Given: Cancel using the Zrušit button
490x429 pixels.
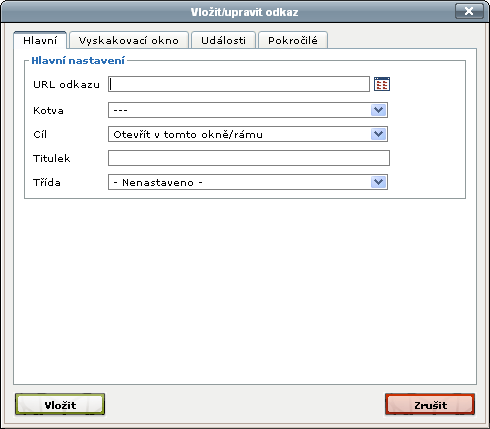Looking at the screenshot, I should coord(430,404).
